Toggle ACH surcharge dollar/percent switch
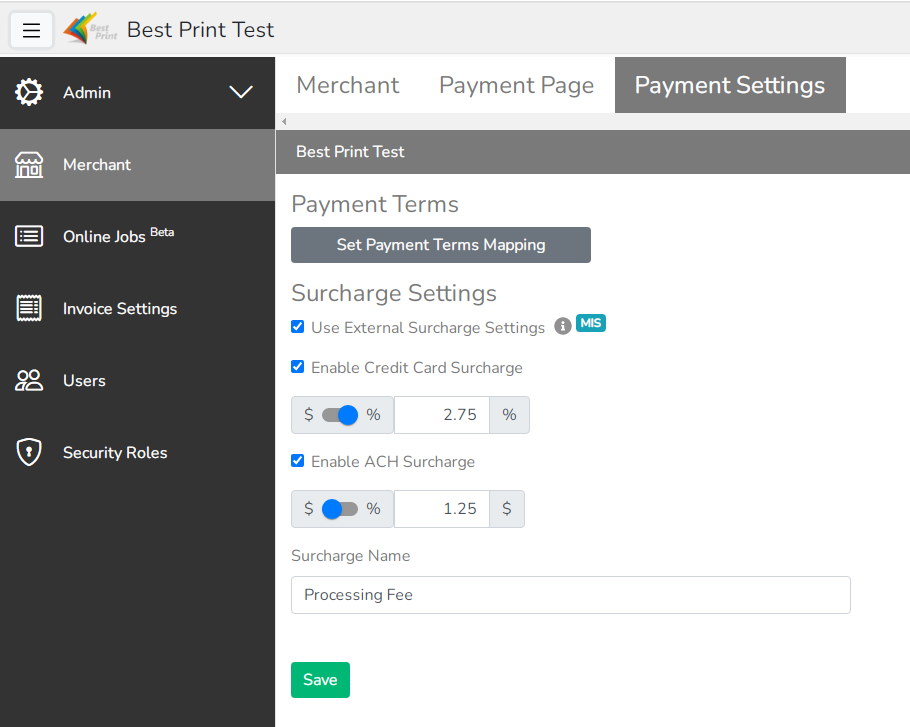This screenshot has height=727, width=910. [340, 509]
